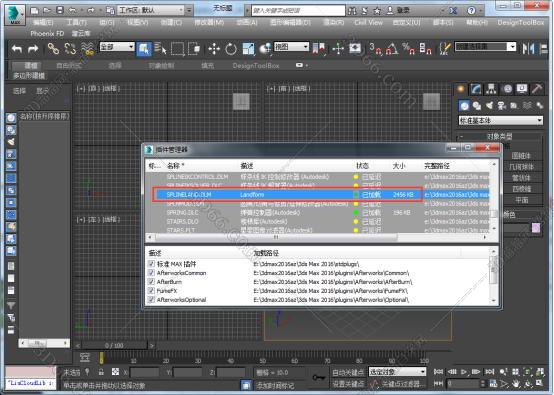This screenshot has height=395, width=554.
Task: Open the Hierarchy tab in command panel
Action: point(491,89)
